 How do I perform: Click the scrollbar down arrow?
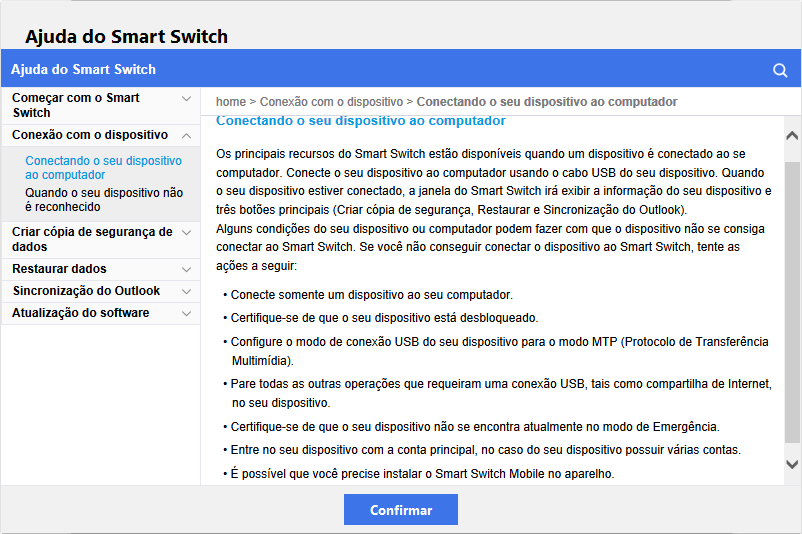pyautogui.click(x=792, y=464)
